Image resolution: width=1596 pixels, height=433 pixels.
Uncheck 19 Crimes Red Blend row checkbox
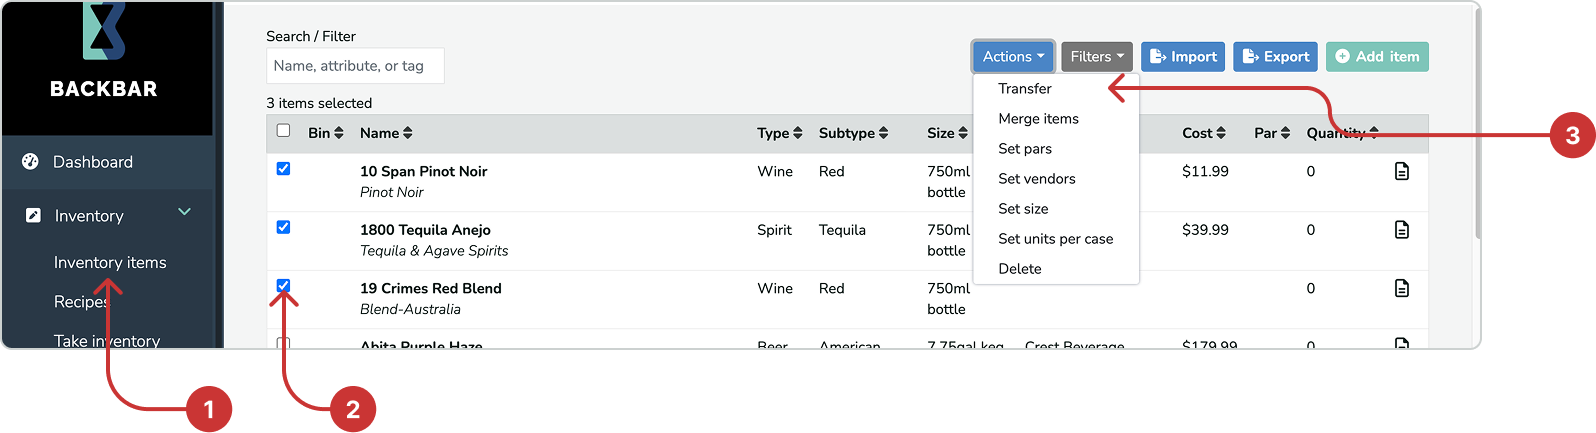283,285
